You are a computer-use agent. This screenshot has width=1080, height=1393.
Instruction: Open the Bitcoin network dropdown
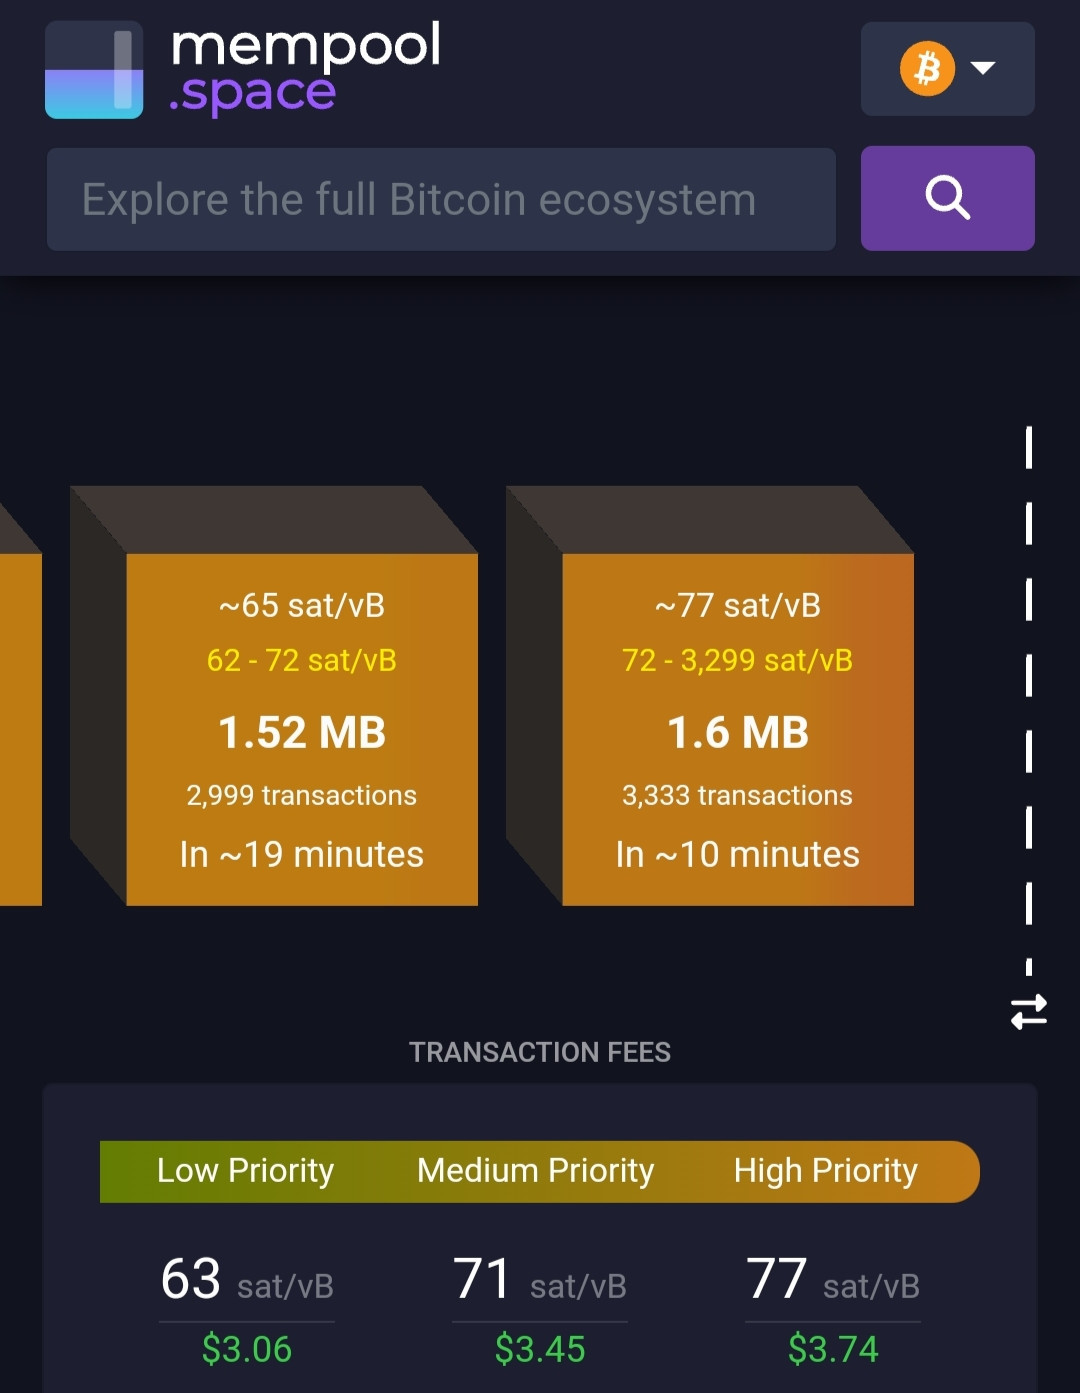pyautogui.click(x=947, y=69)
